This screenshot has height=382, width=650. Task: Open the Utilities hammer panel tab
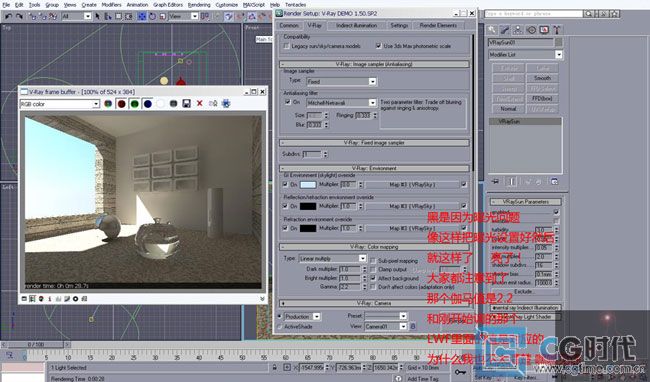557,29
